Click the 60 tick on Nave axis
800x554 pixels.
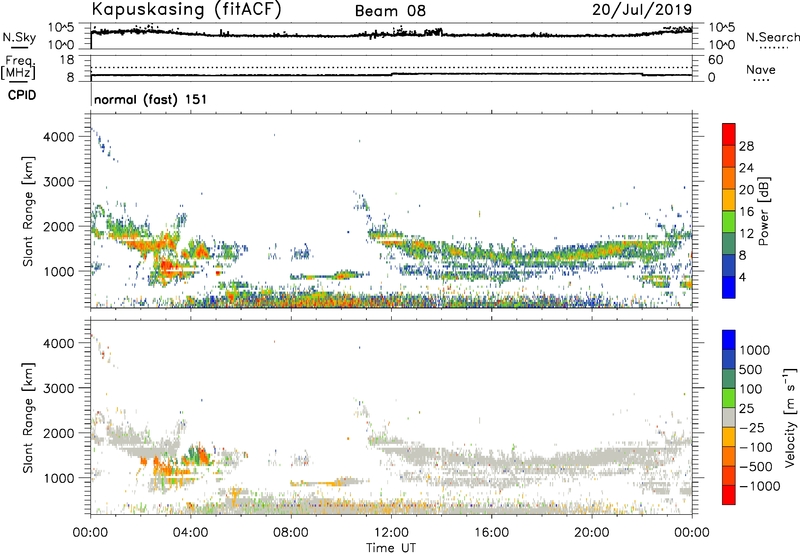[x=715, y=60]
